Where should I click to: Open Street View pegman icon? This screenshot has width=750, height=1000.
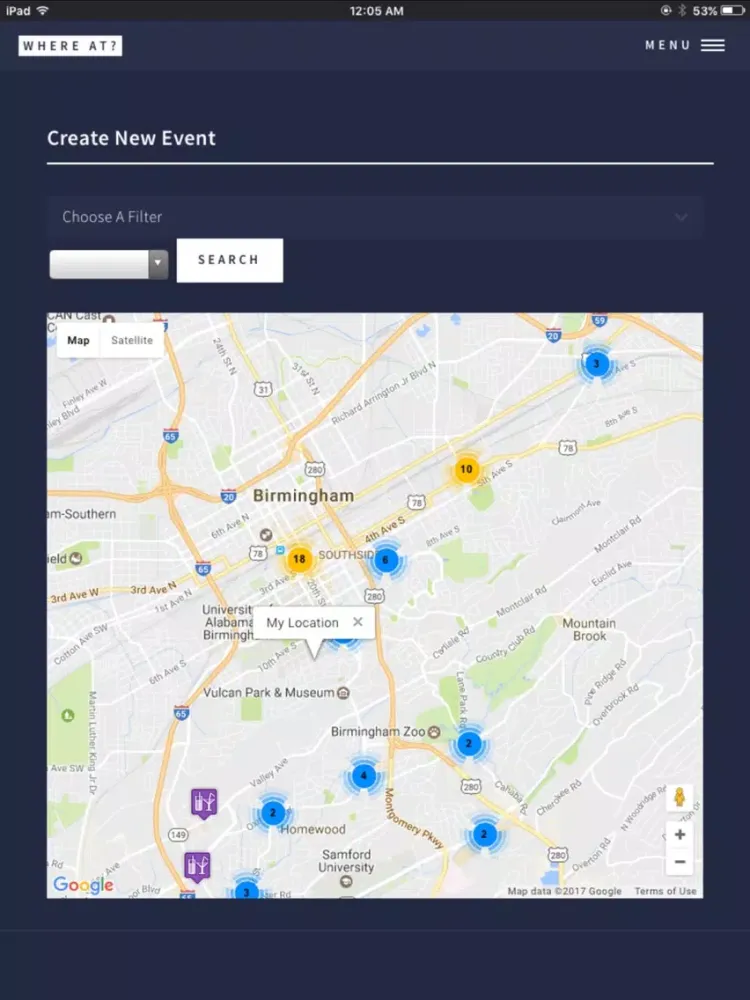pos(679,798)
